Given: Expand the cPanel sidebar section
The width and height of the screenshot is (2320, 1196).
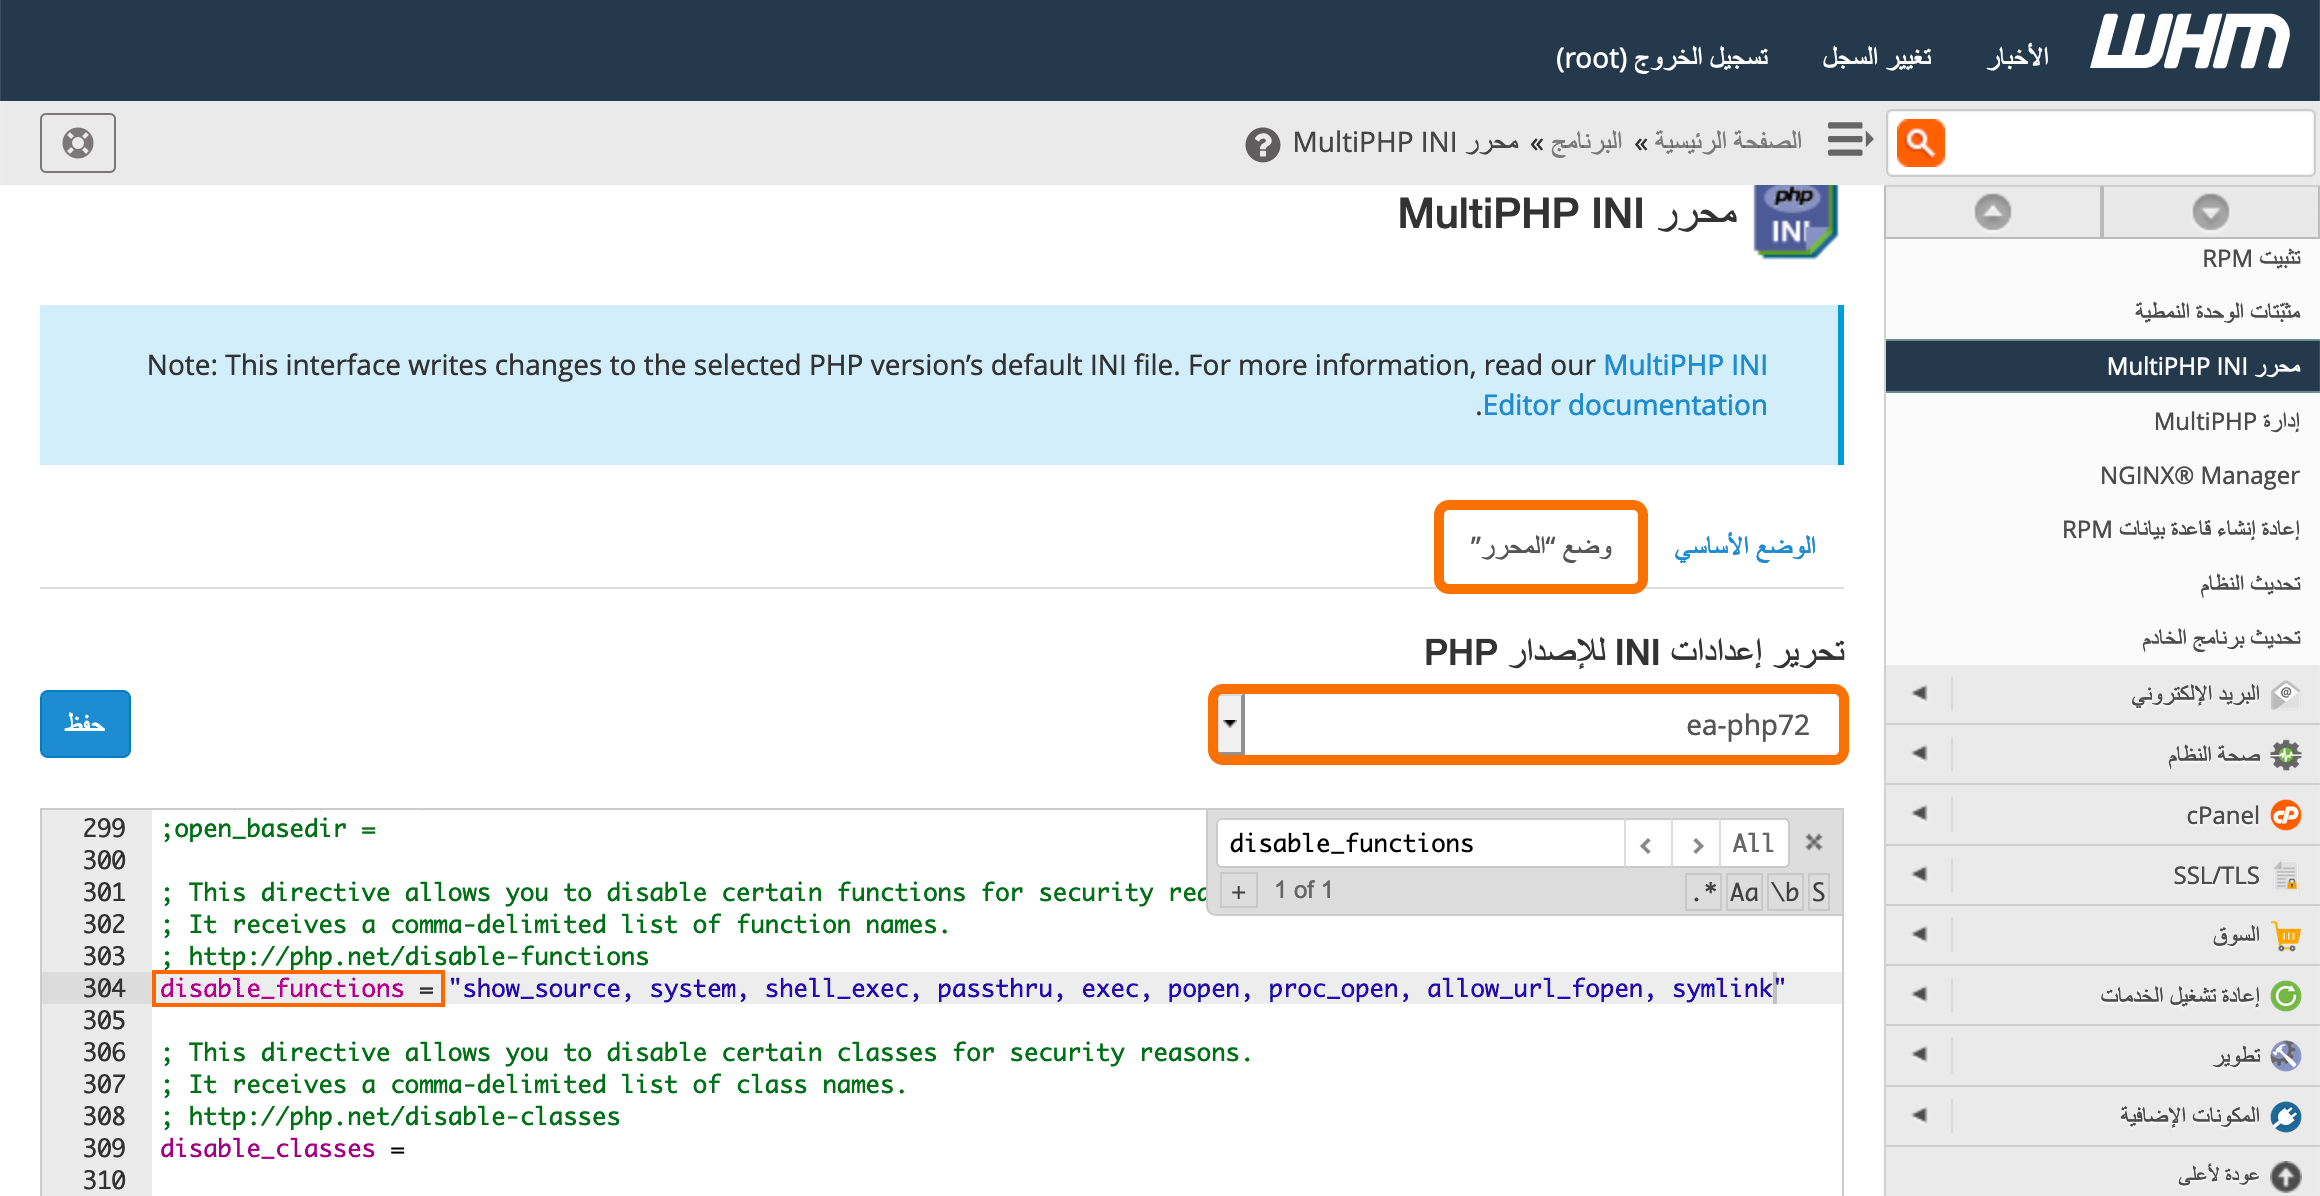Looking at the screenshot, I should pyautogui.click(x=1919, y=813).
